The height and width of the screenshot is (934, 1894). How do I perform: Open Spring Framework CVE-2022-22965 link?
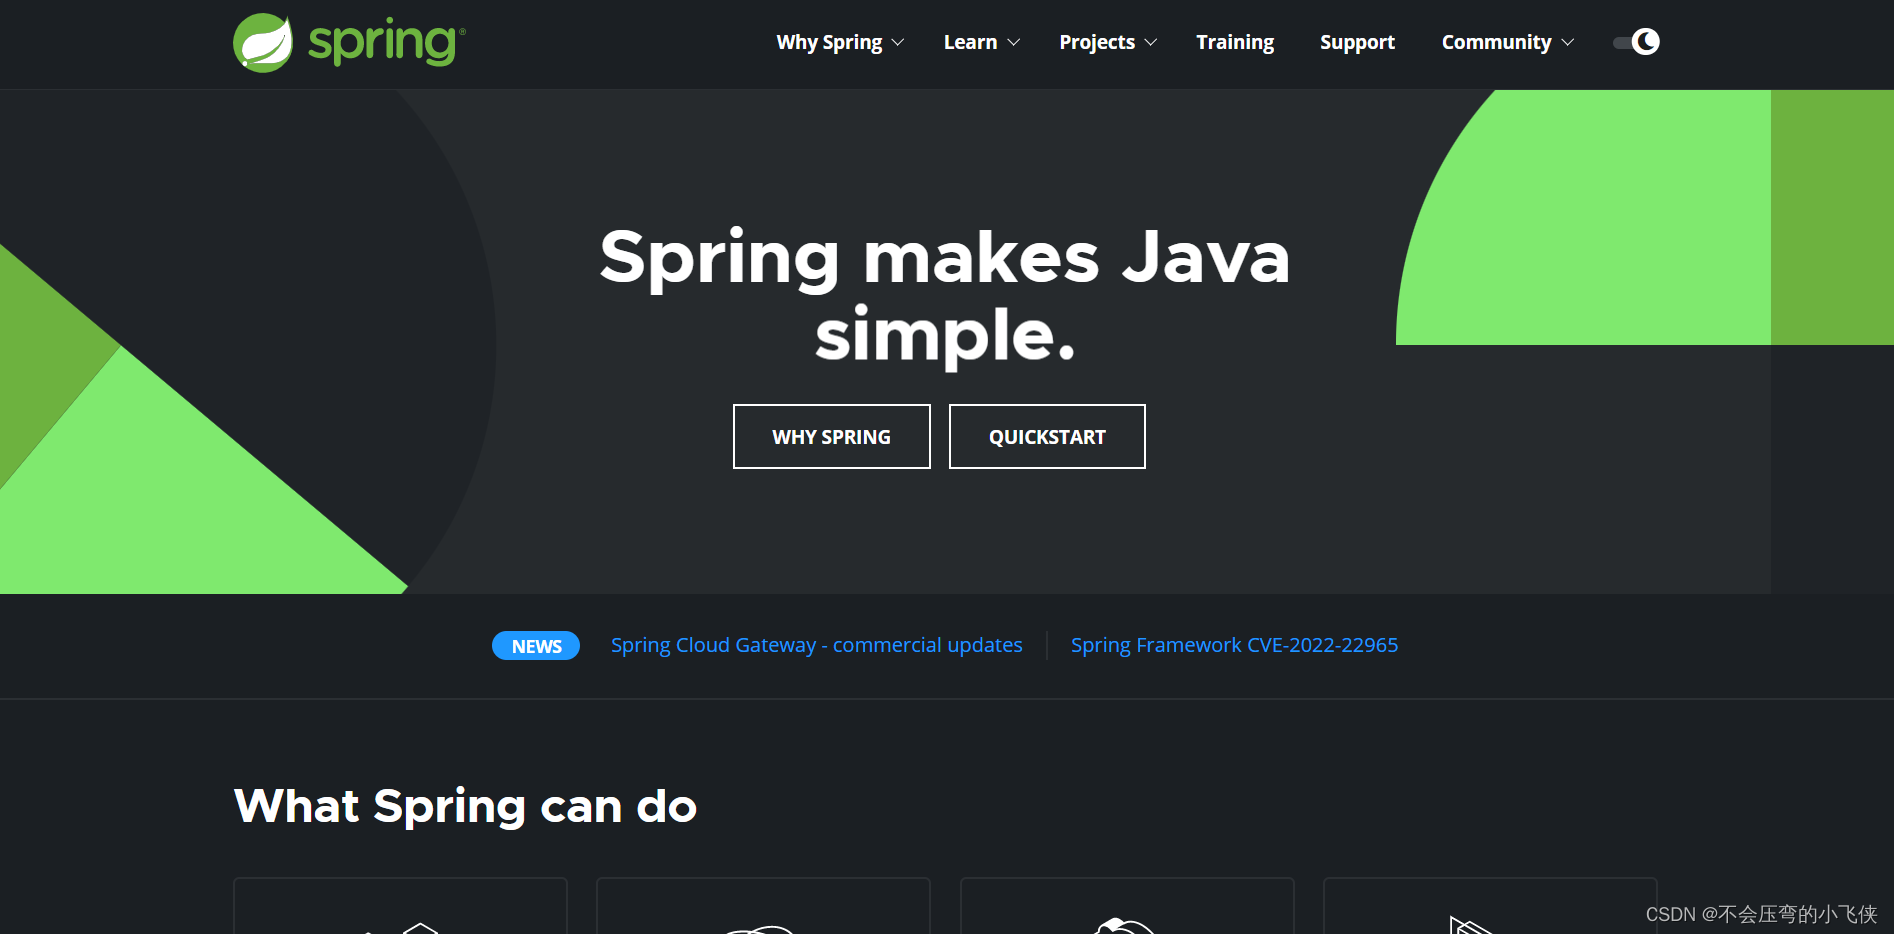1235,645
